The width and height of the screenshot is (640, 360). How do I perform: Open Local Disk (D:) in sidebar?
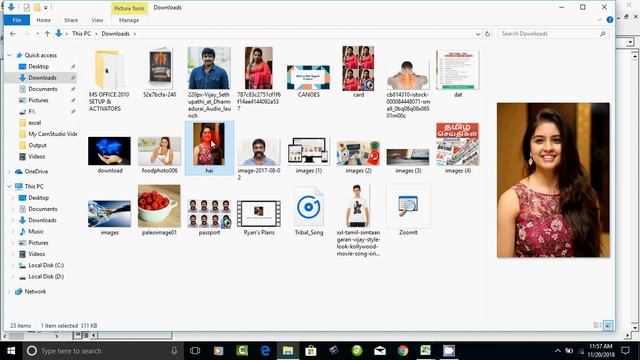click(x=46, y=277)
